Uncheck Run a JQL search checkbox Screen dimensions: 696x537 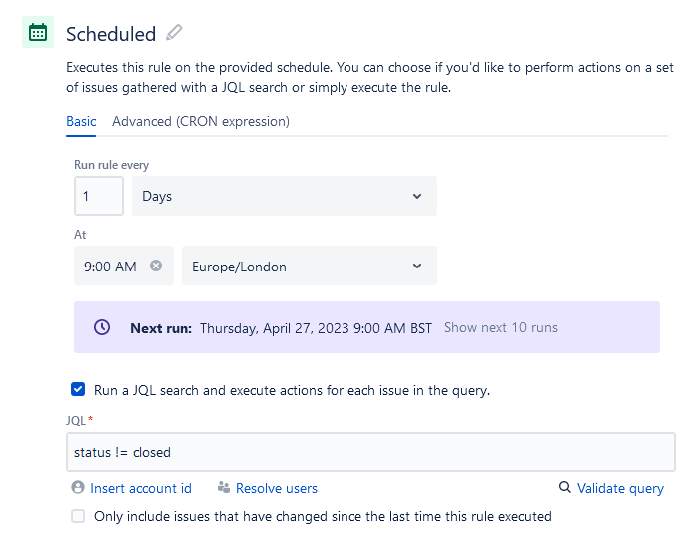(x=78, y=390)
